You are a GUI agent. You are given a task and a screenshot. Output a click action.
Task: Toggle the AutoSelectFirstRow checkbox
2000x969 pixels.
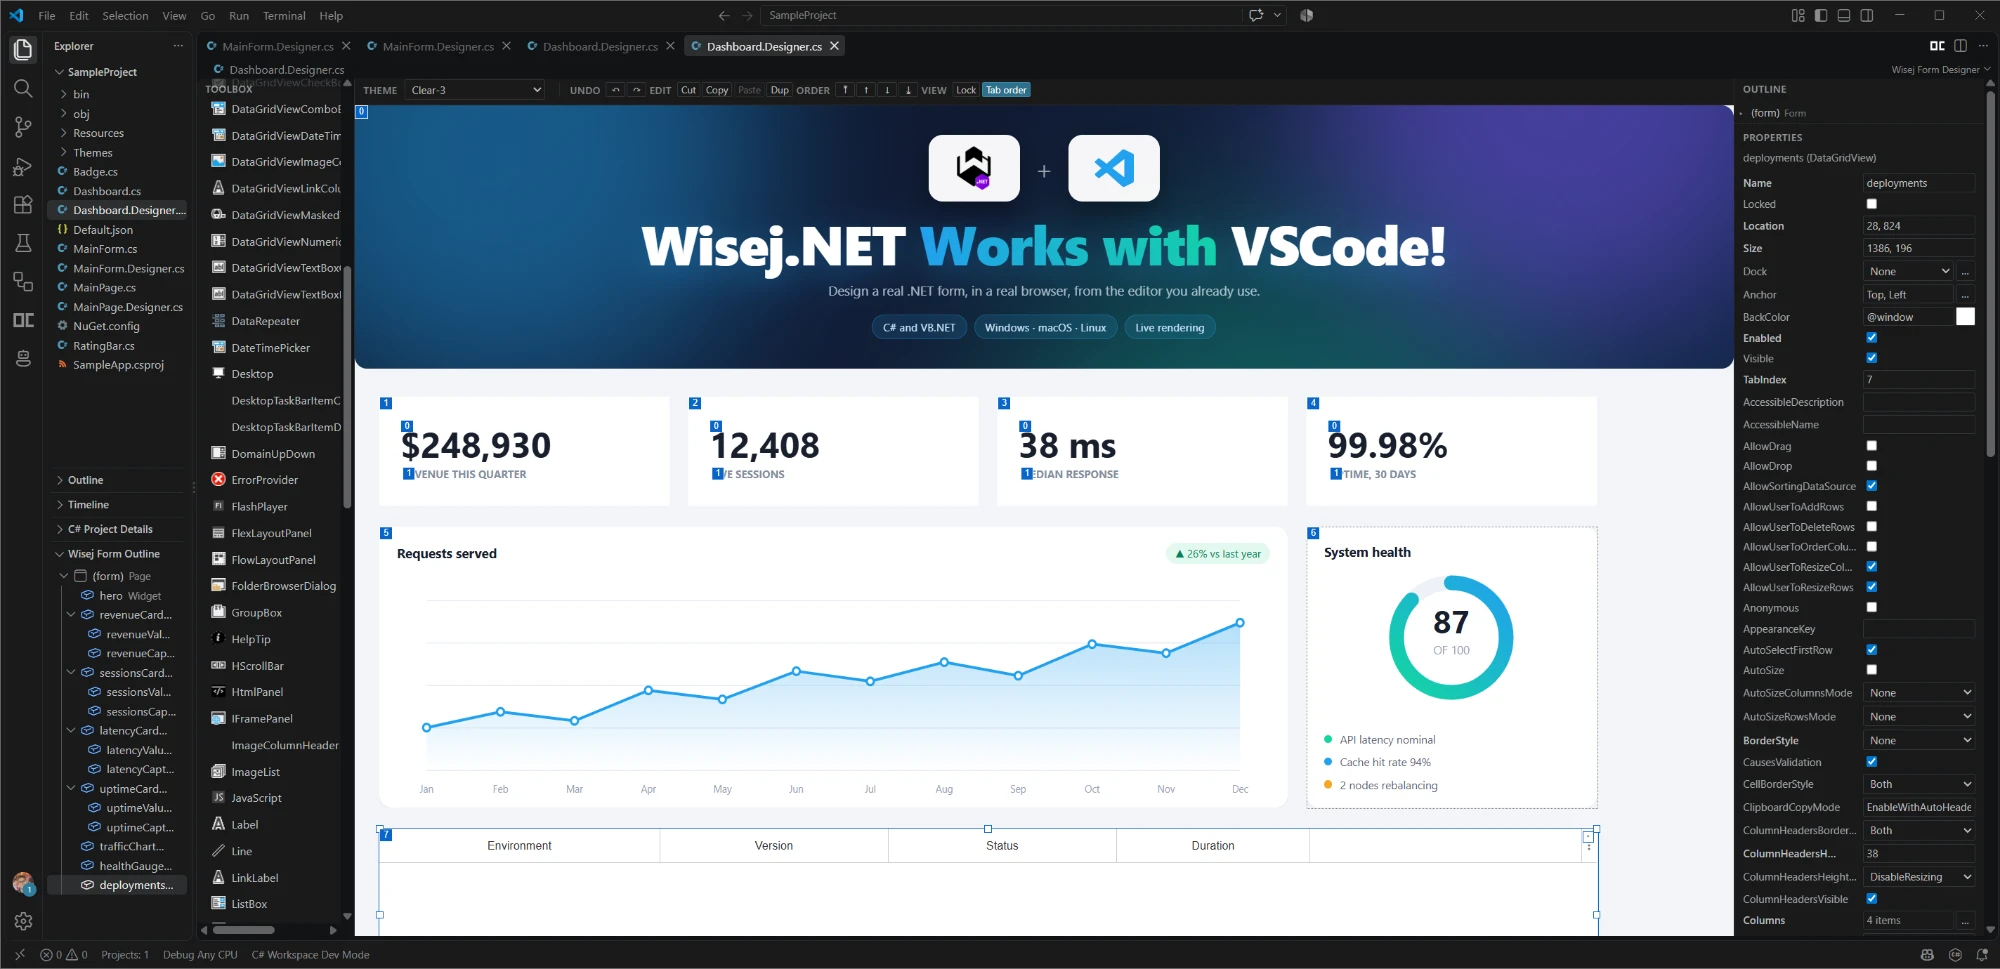1872,650
